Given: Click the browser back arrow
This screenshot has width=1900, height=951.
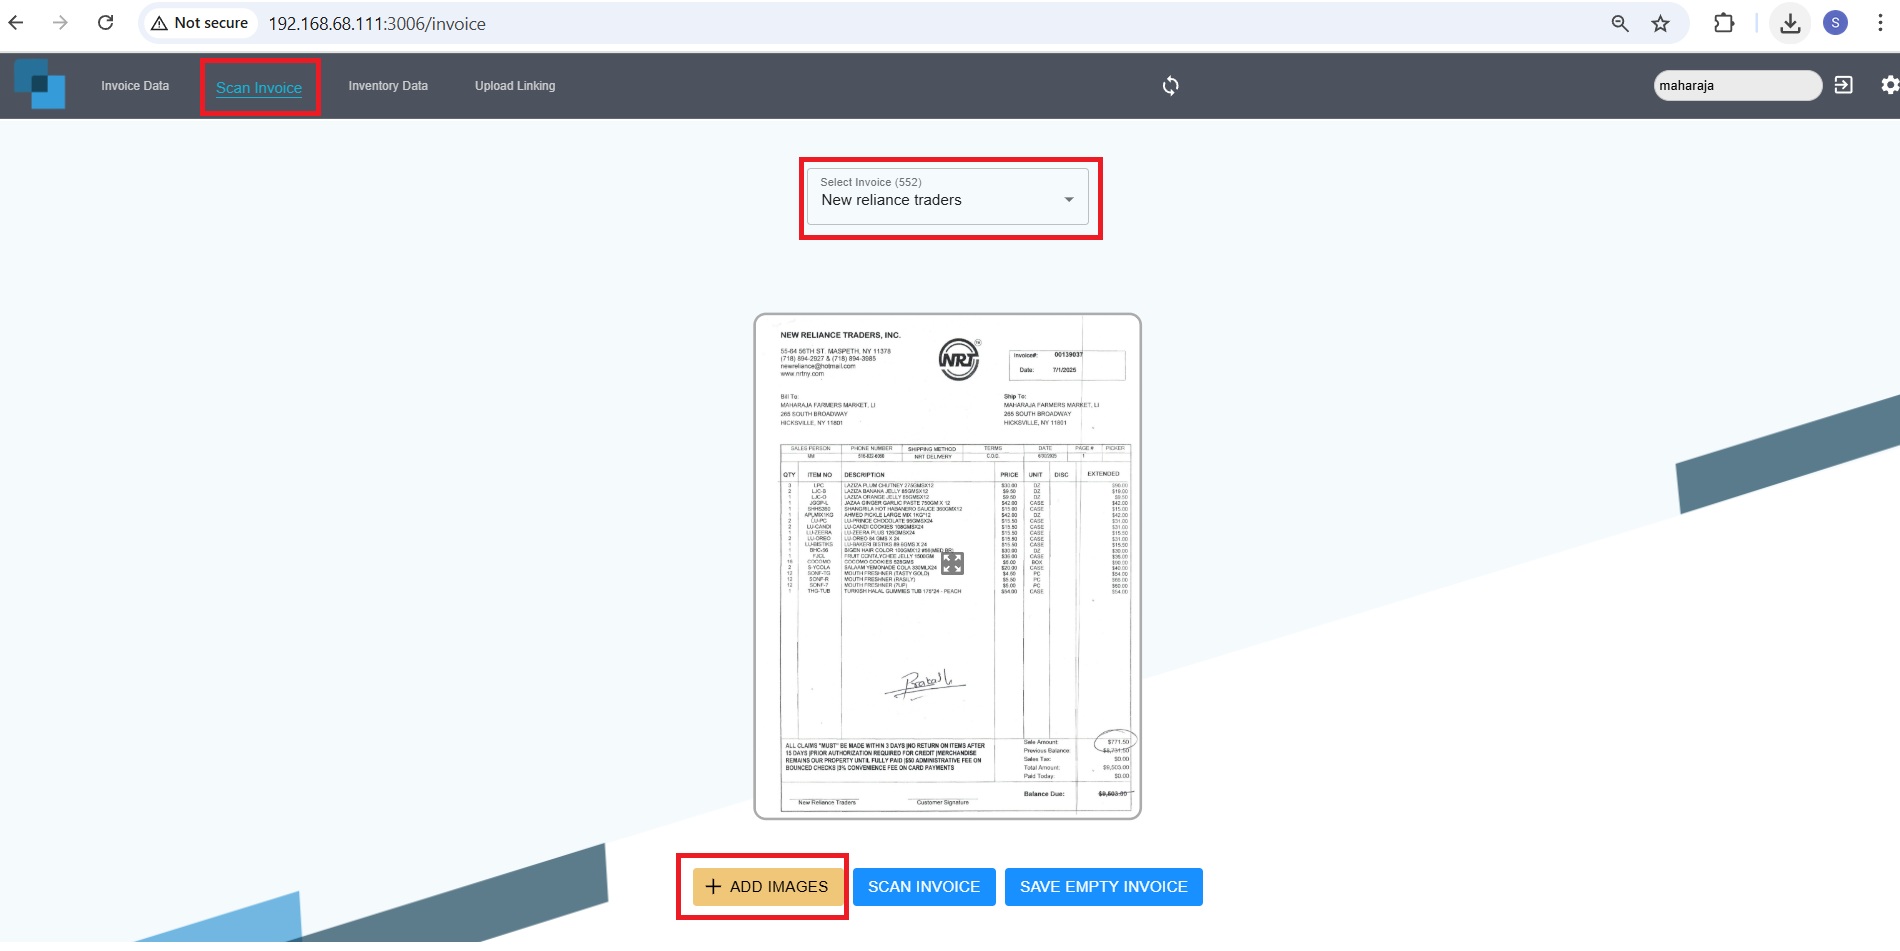Looking at the screenshot, I should click(16, 23).
